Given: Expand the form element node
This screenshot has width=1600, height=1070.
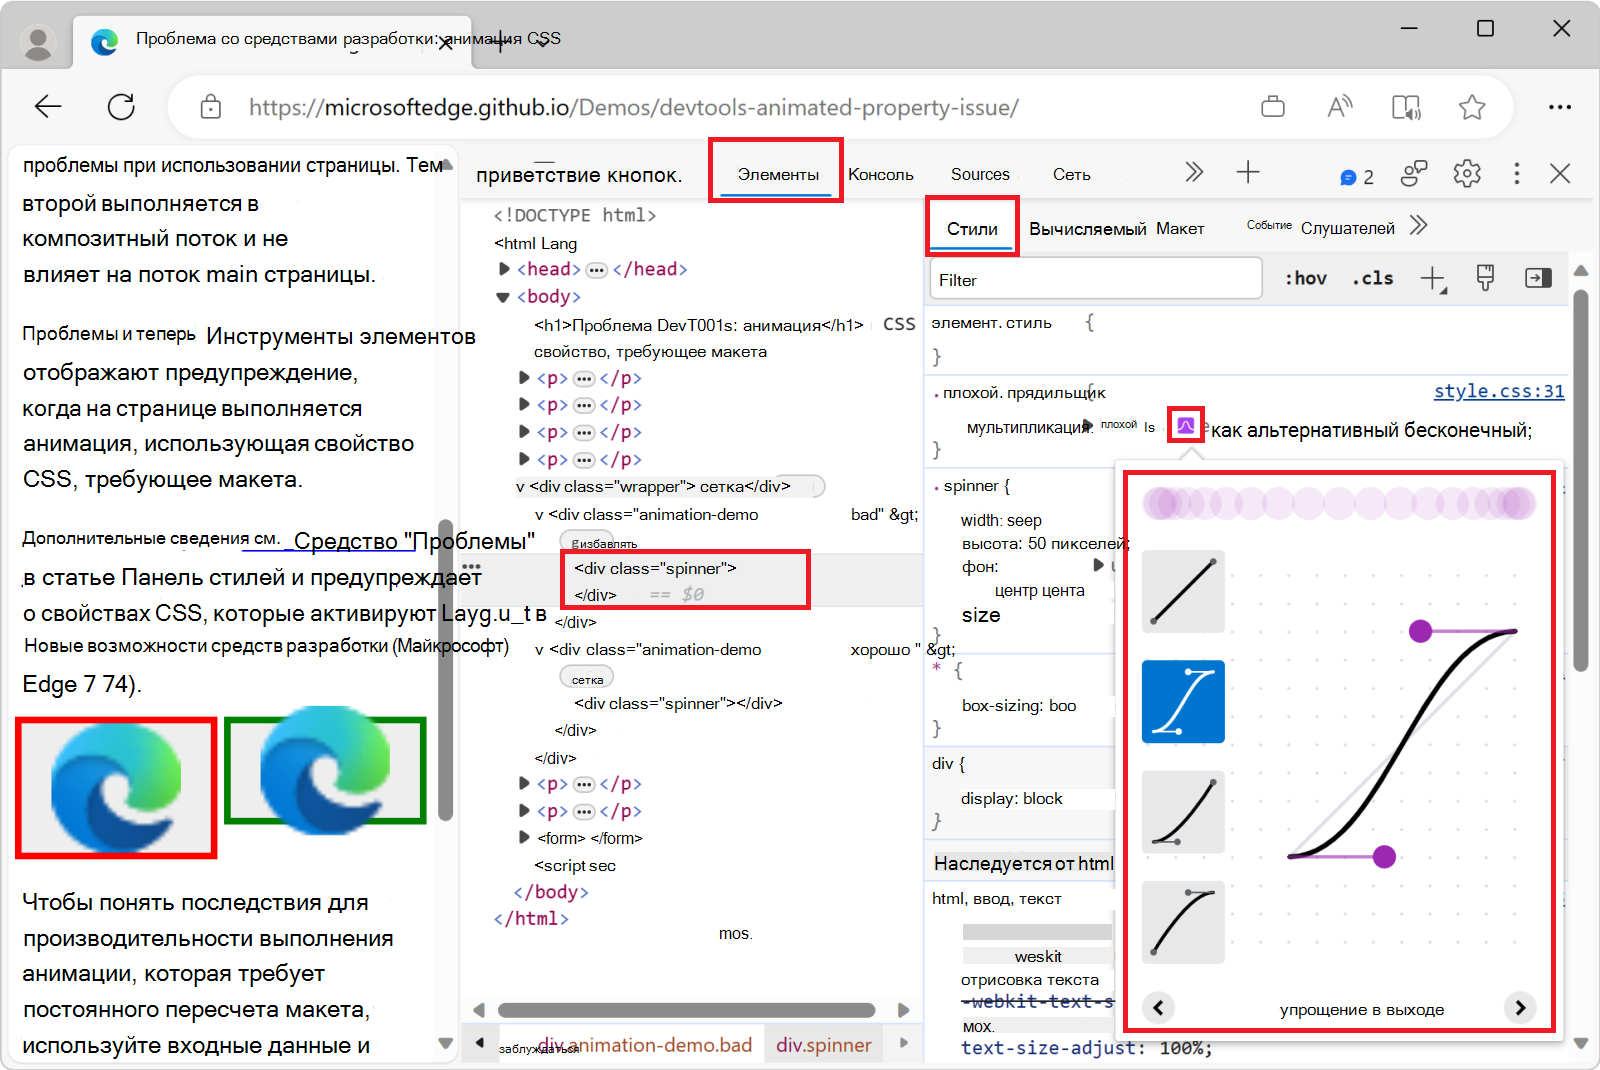Looking at the screenshot, I should (x=524, y=838).
